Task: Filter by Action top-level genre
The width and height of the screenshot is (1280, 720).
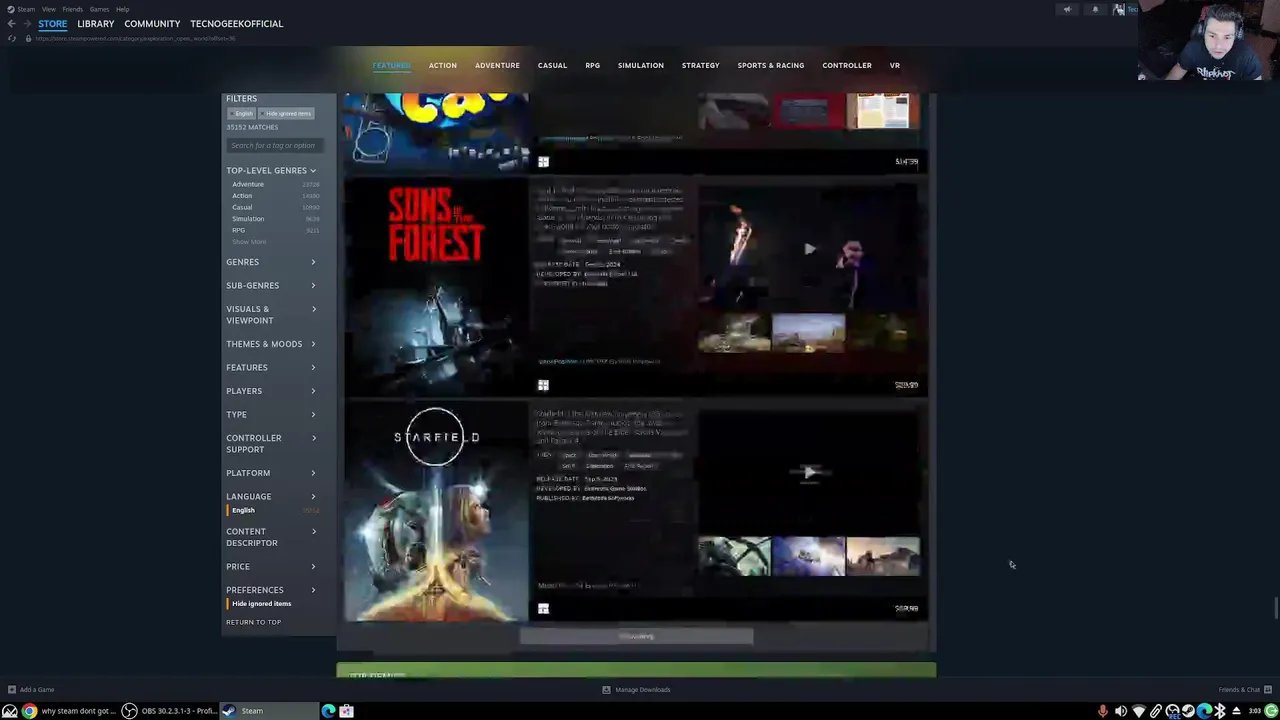Action: point(242,196)
